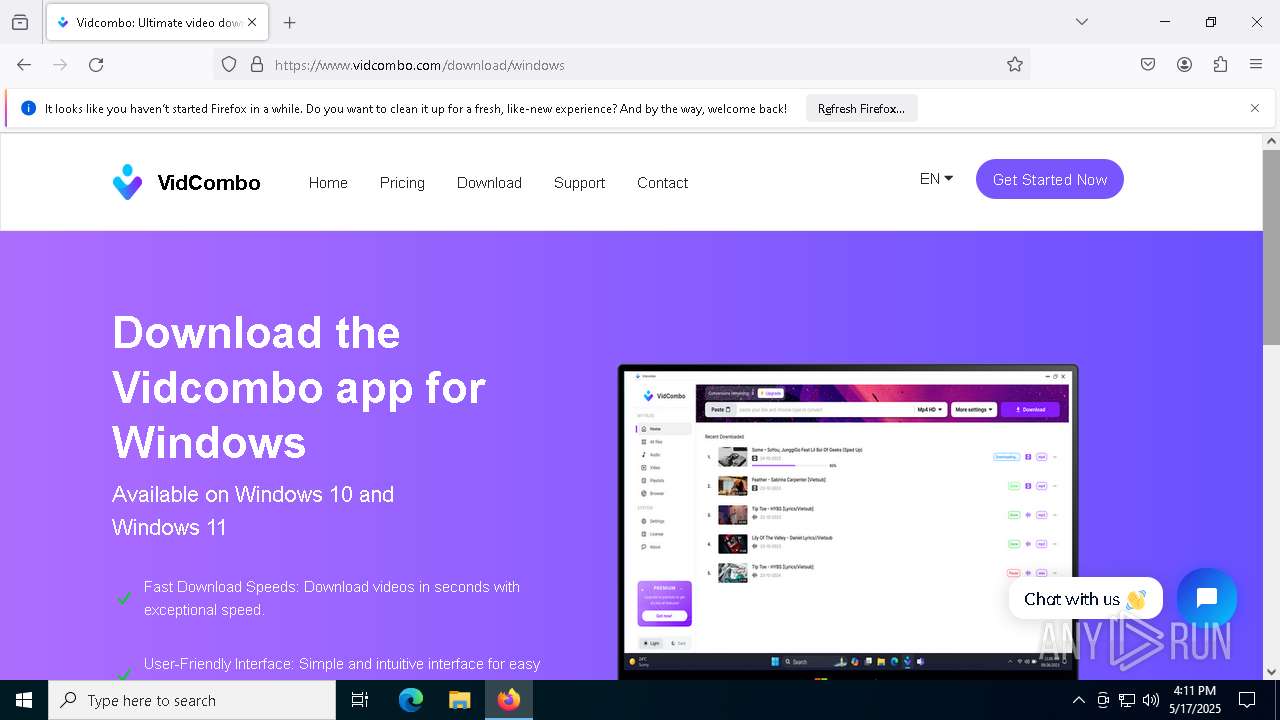Click the Firefox back arrow
The image size is (1280, 720).
point(24,65)
